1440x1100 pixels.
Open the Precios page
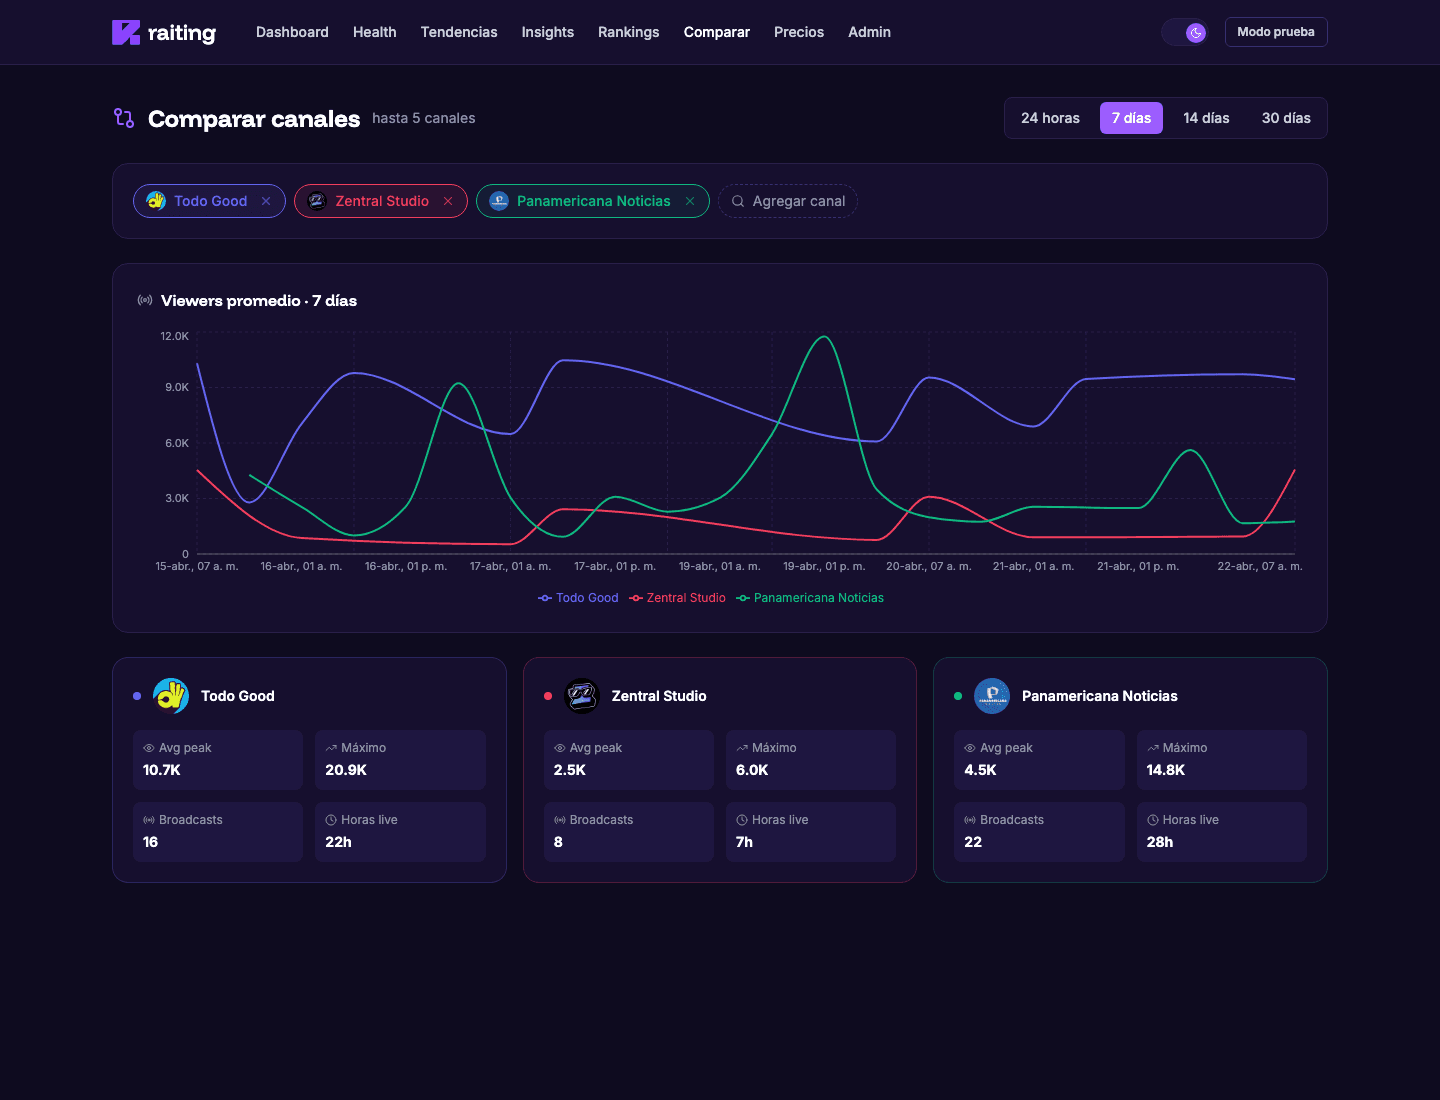click(x=799, y=32)
